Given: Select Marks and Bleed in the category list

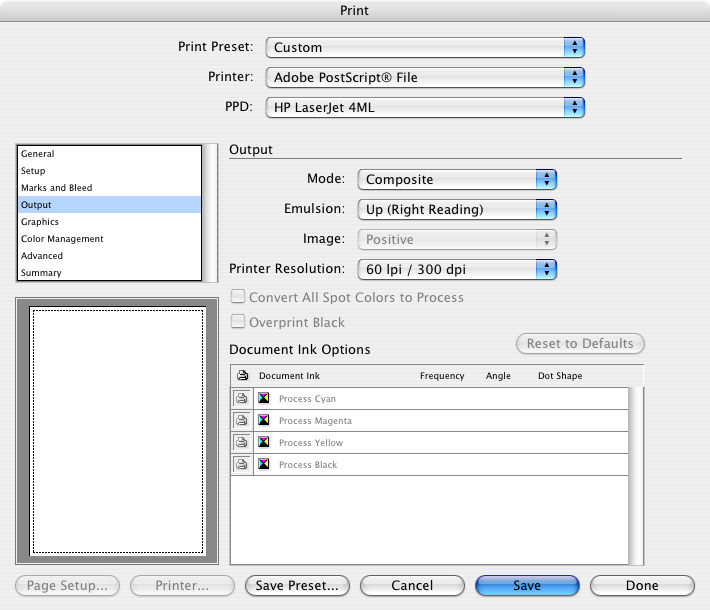Looking at the screenshot, I should click(56, 188).
